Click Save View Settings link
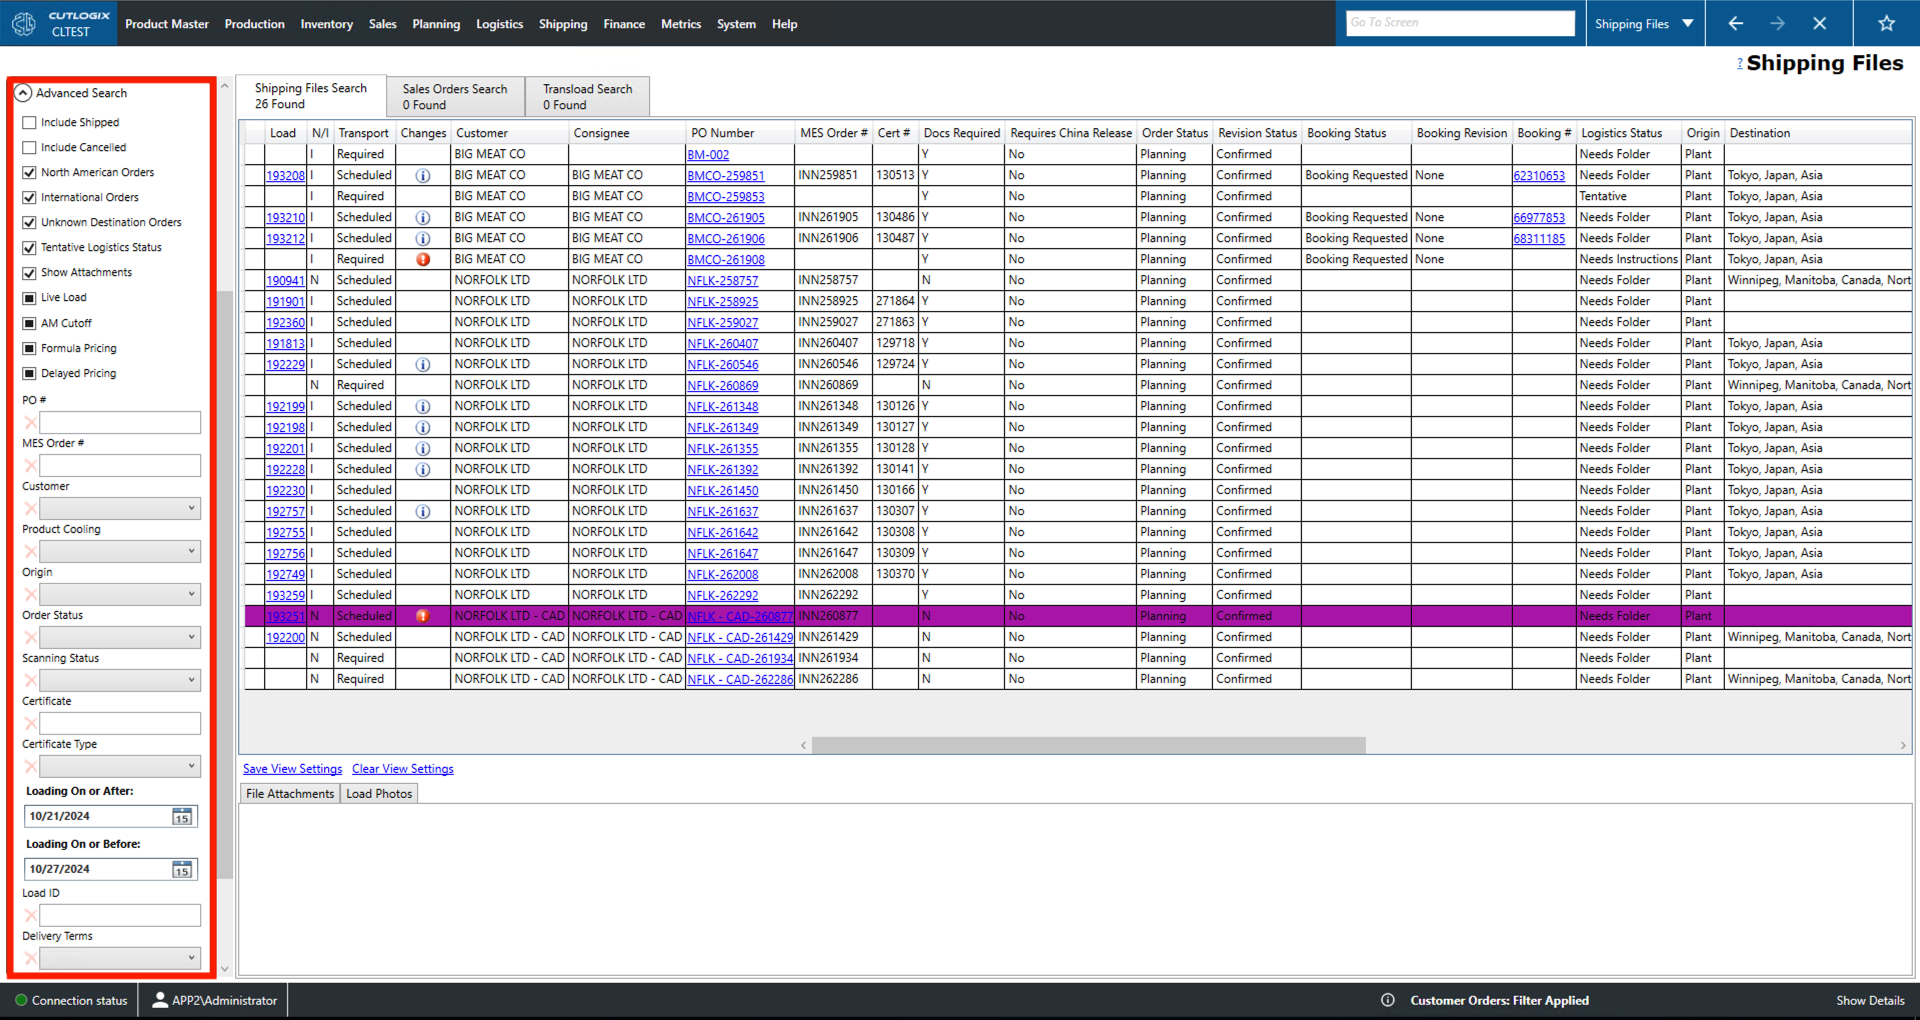The width and height of the screenshot is (1920, 1020). (x=292, y=769)
